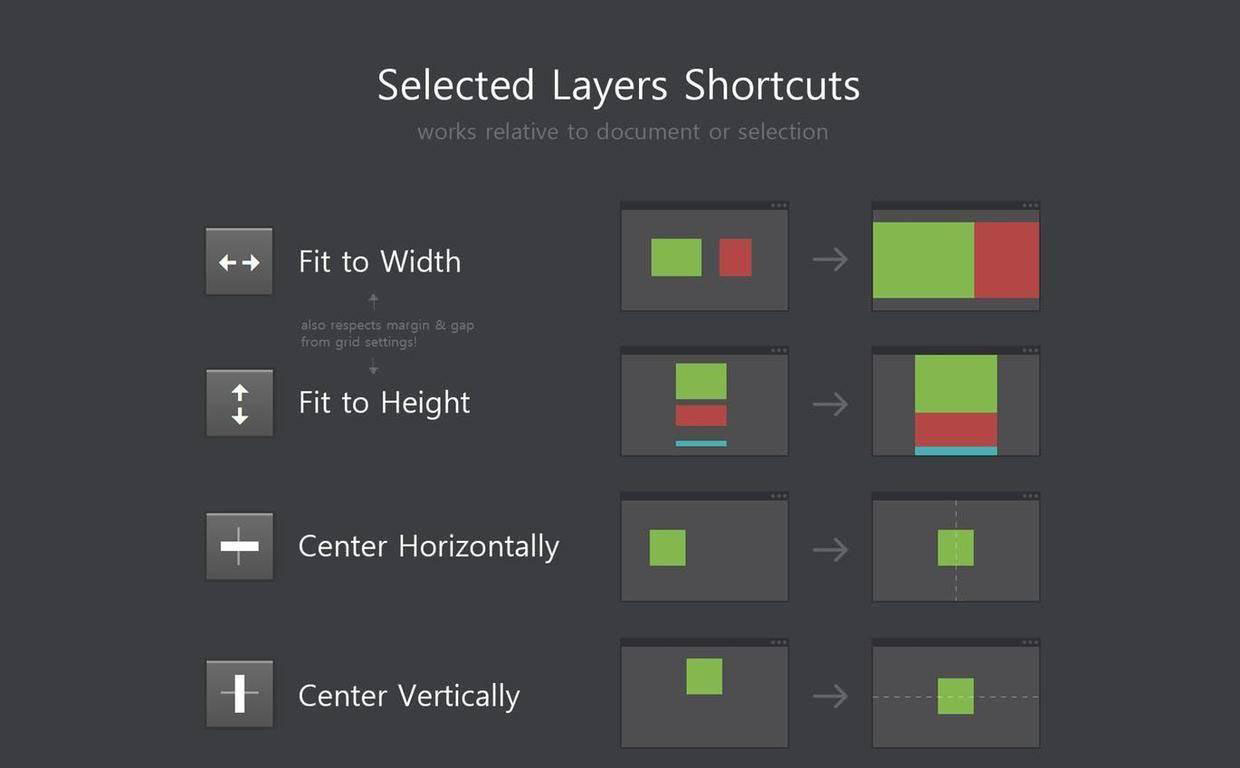Click the "Center Vertically" text label
The image size is (1240, 768).
[x=409, y=696]
